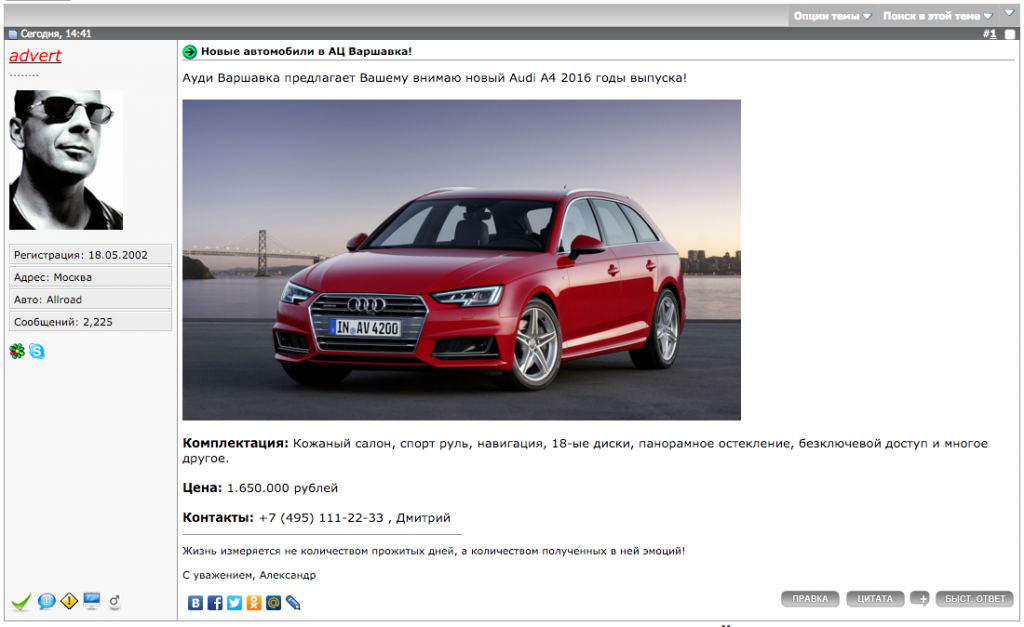Click the computer monitor IP icon
The image size is (1024, 627).
[92, 601]
